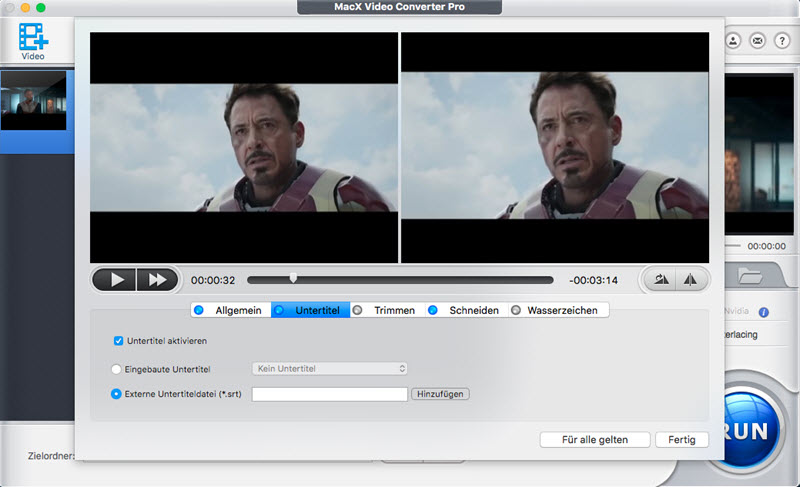Open the help question mark icon

(x=782, y=41)
